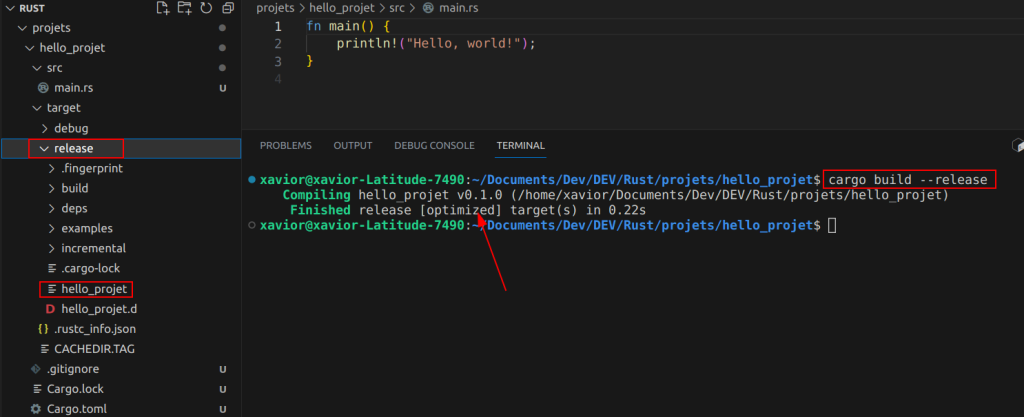Image resolution: width=1024 pixels, height=417 pixels.
Task: Expand the debug folder
Action: (44, 128)
